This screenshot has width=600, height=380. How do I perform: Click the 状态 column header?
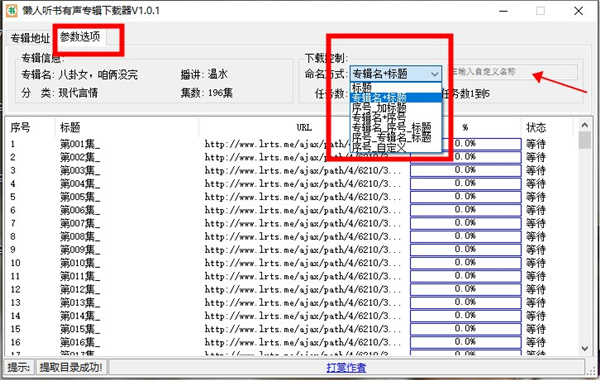(536, 127)
